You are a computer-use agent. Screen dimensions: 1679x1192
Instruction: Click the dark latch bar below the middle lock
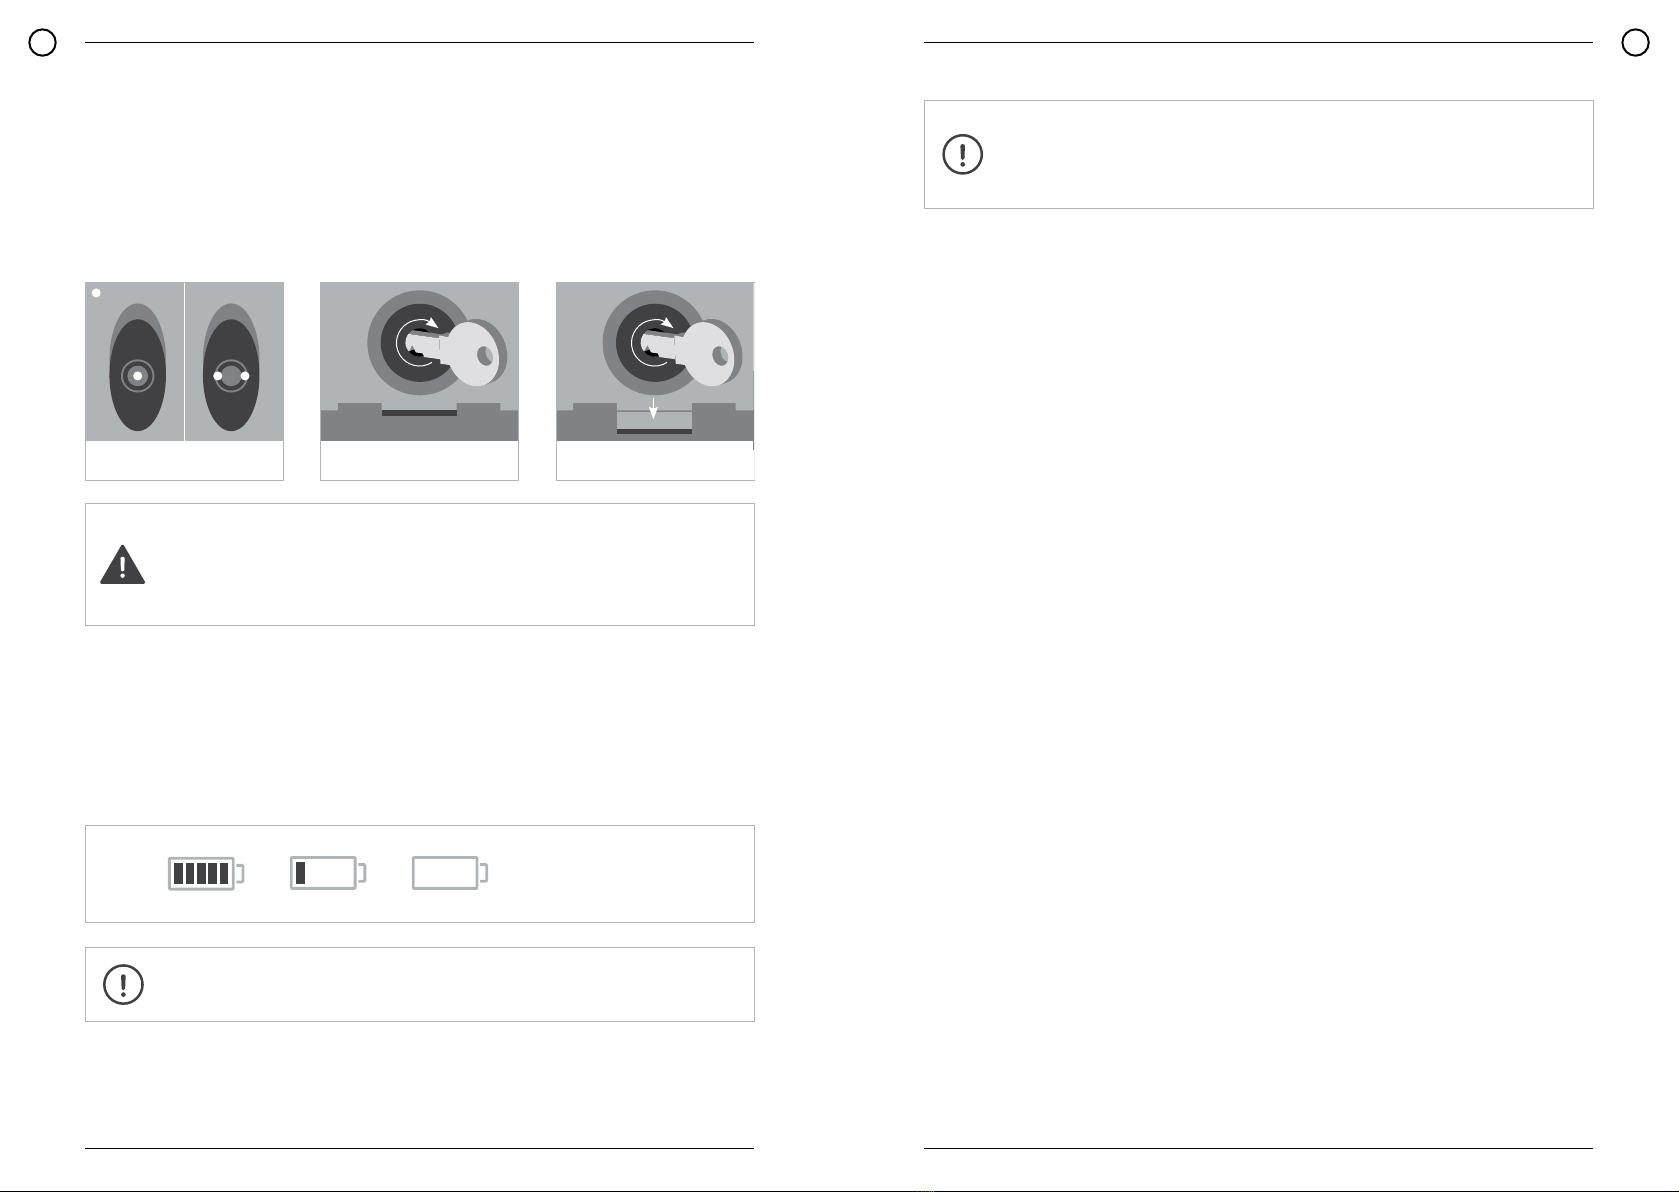pyautogui.click(x=419, y=412)
